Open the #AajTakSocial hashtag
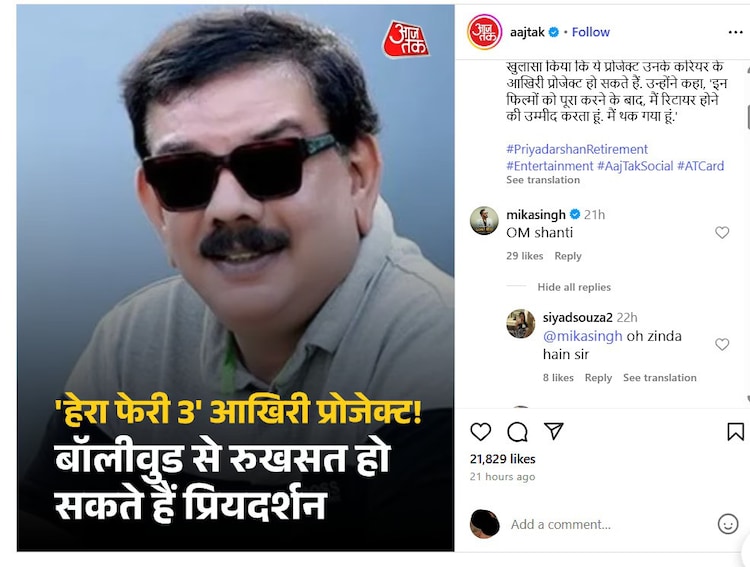 635,166
